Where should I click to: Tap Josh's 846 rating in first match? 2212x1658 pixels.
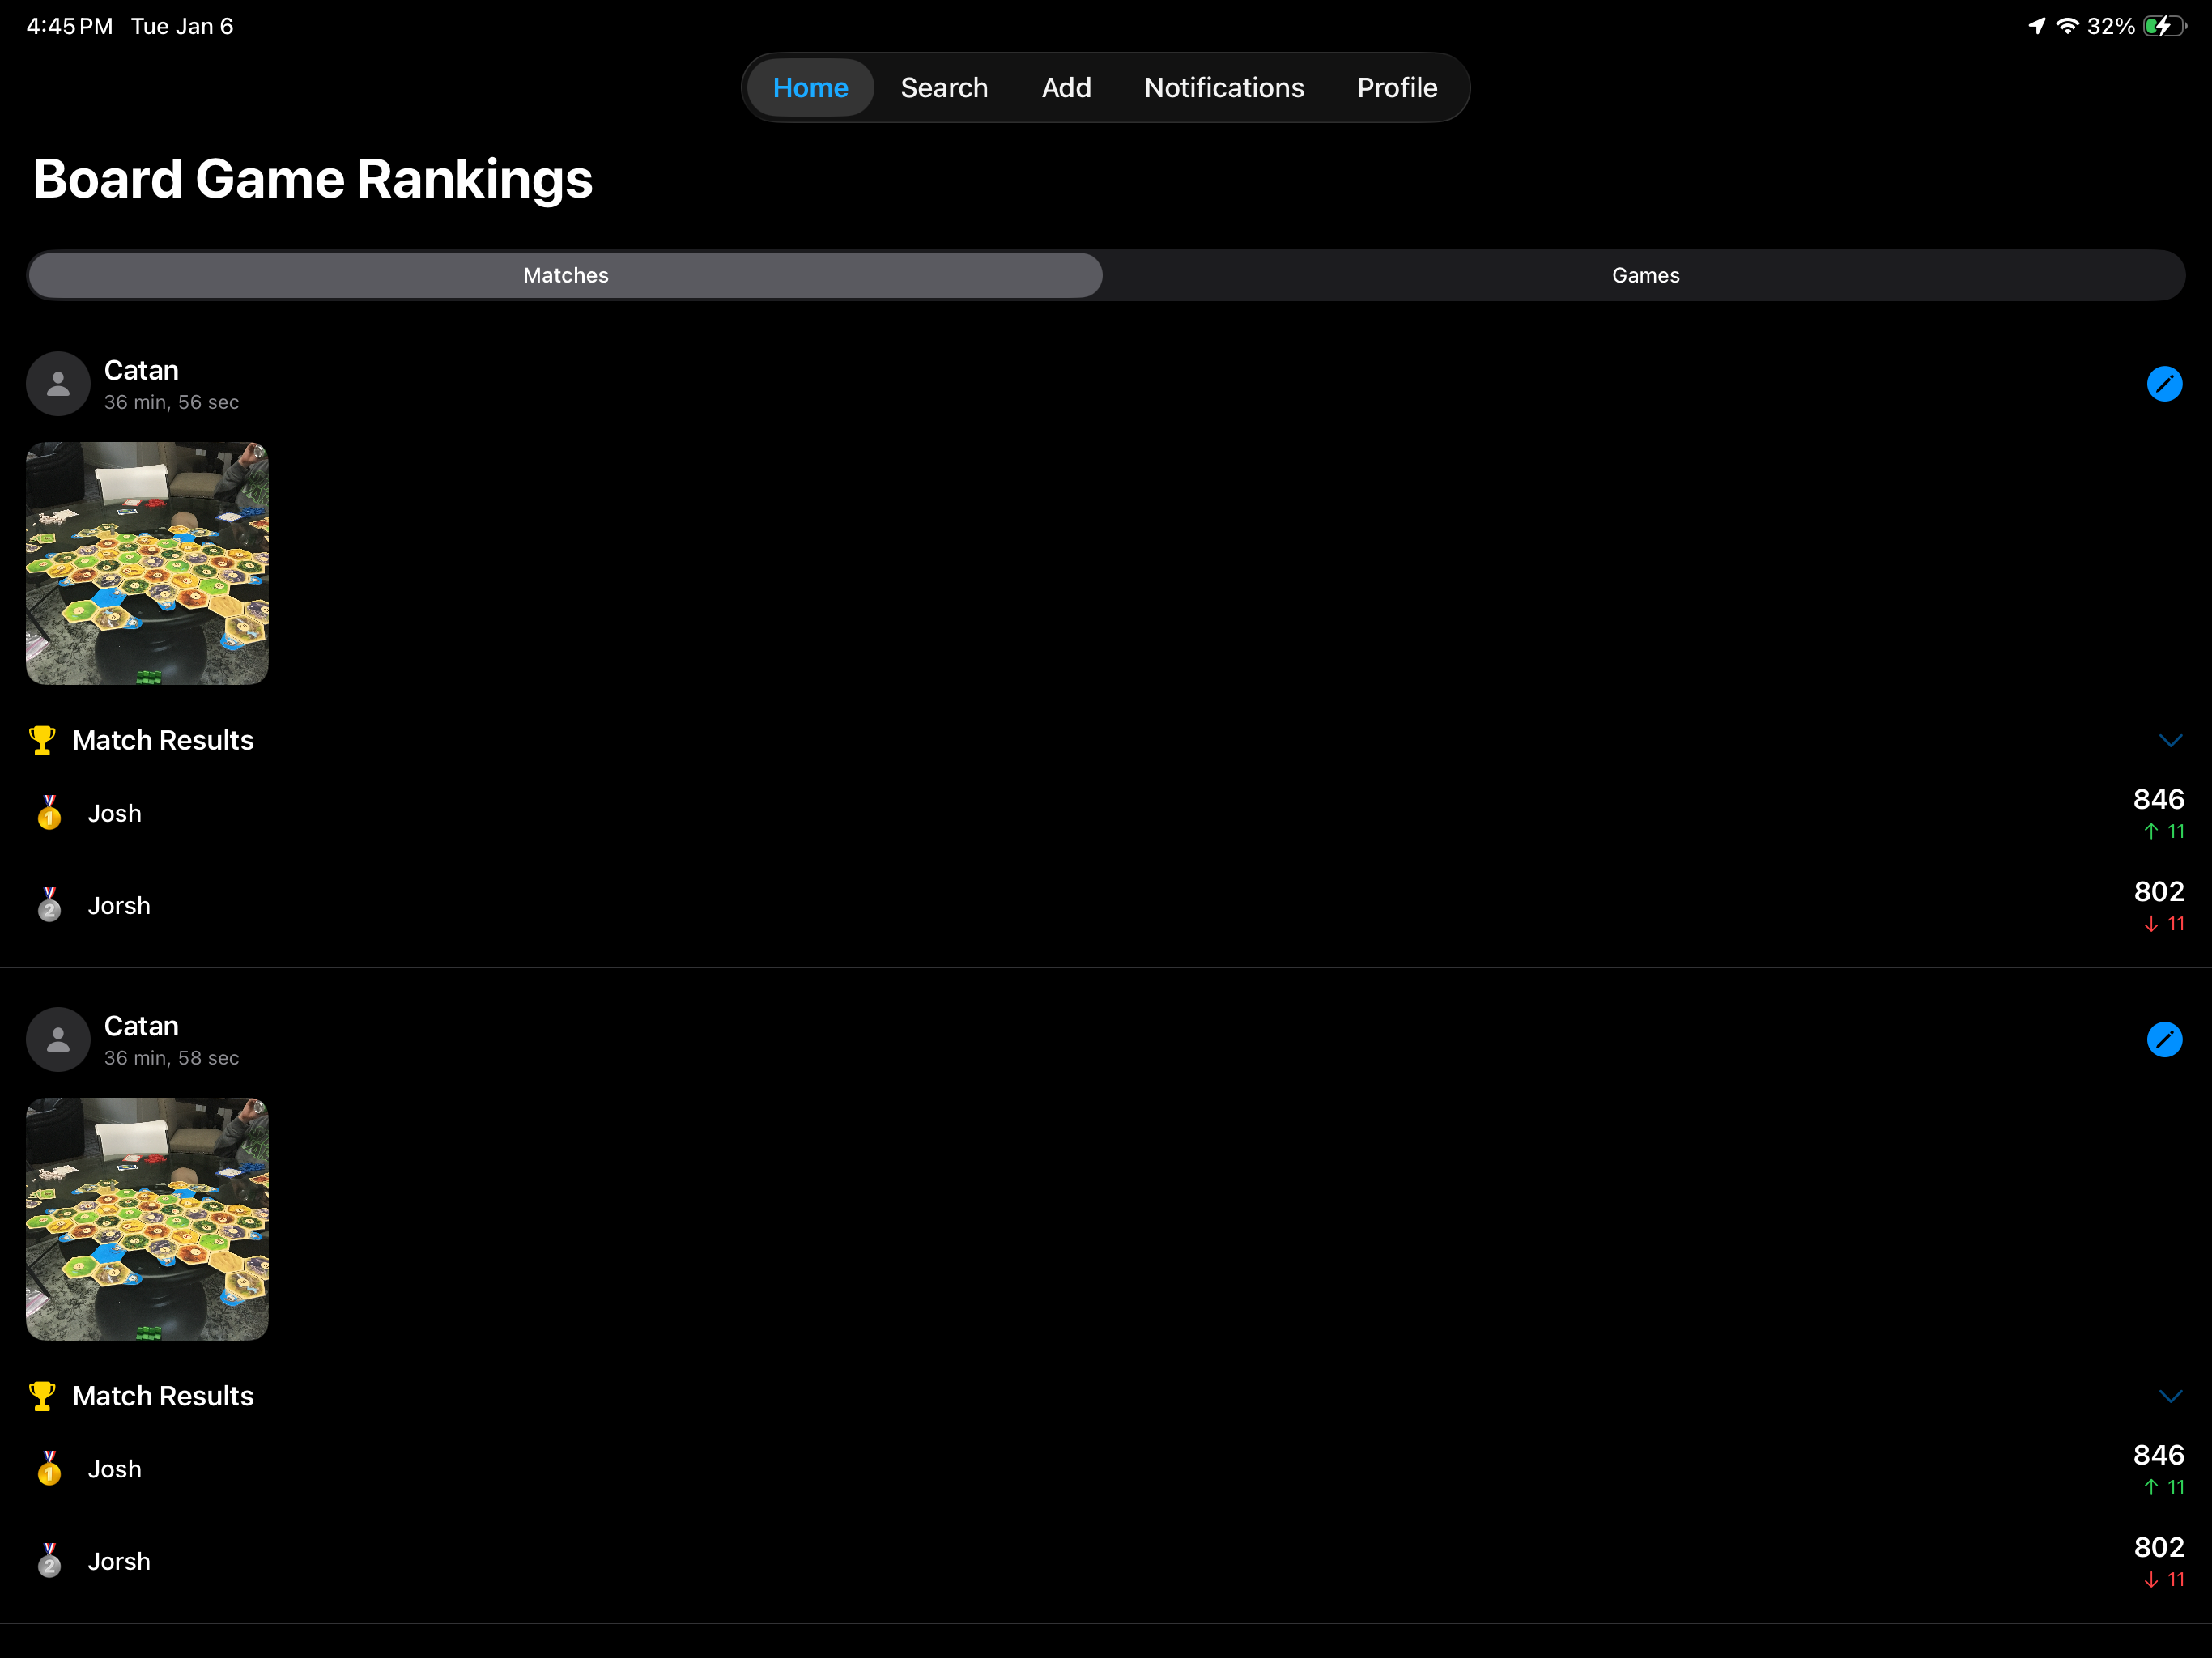[x=2158, y=799]
